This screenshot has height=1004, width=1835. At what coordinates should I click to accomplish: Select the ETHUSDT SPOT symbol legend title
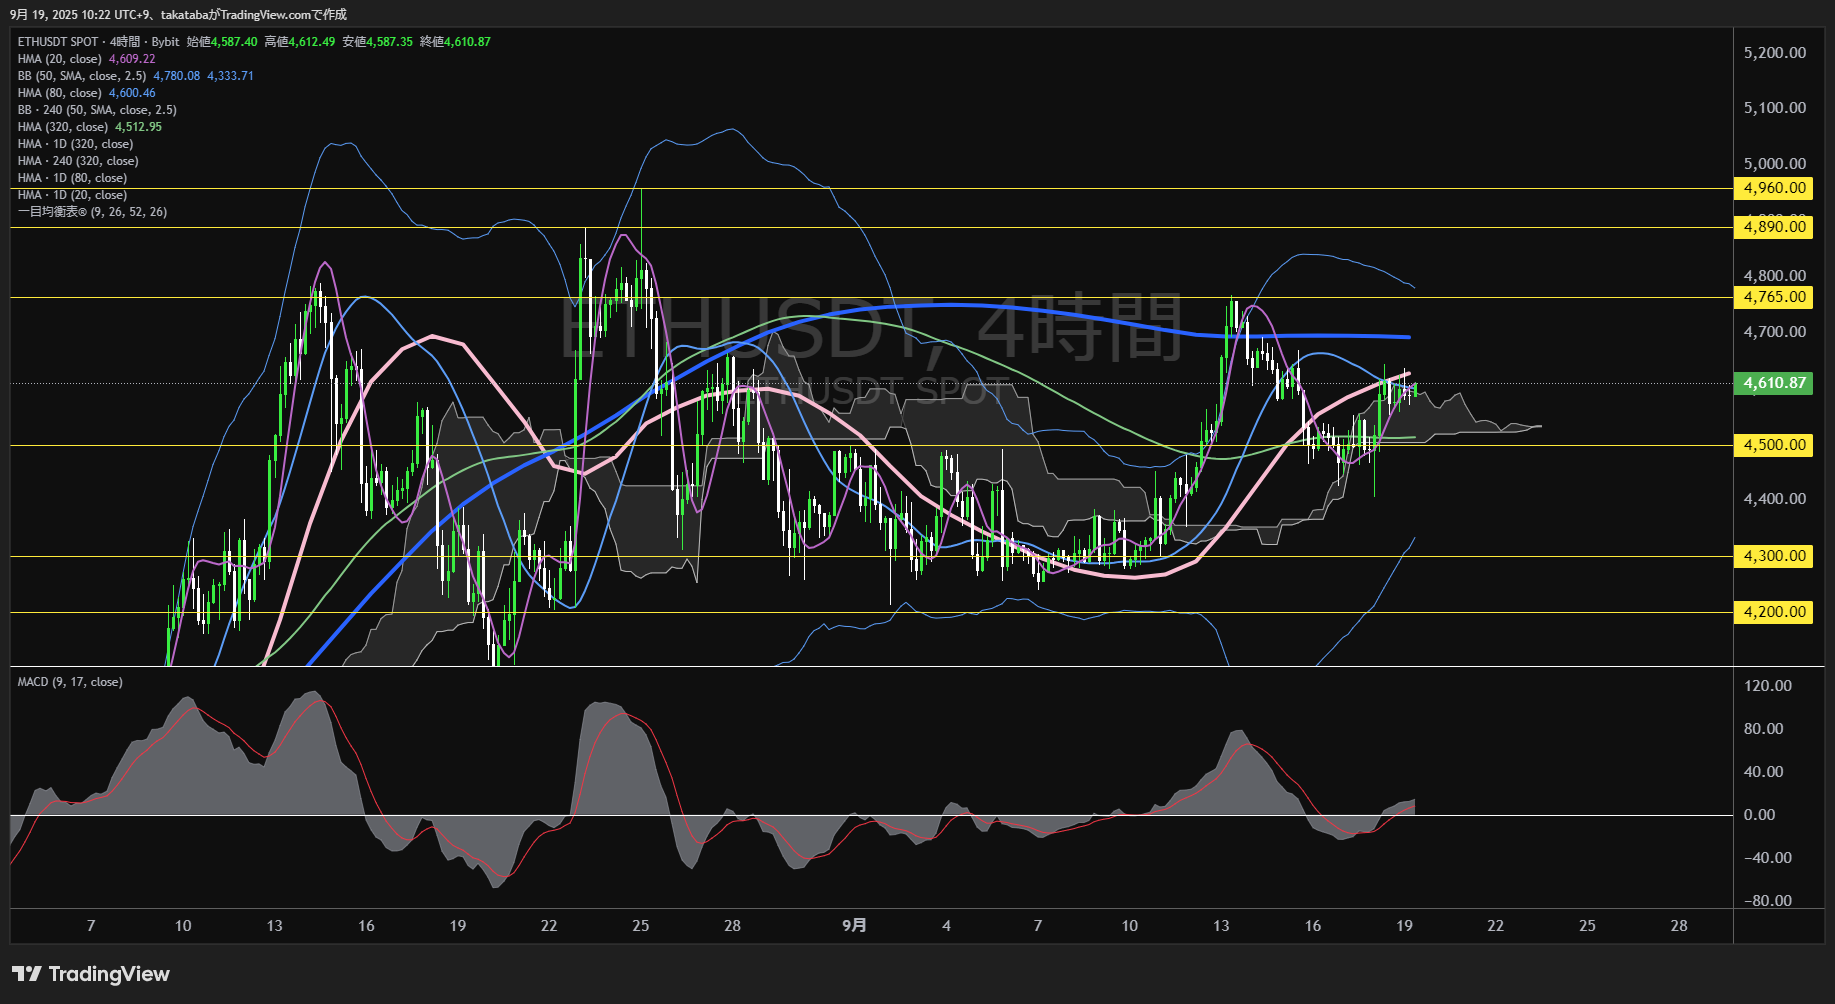pos(98,42)
